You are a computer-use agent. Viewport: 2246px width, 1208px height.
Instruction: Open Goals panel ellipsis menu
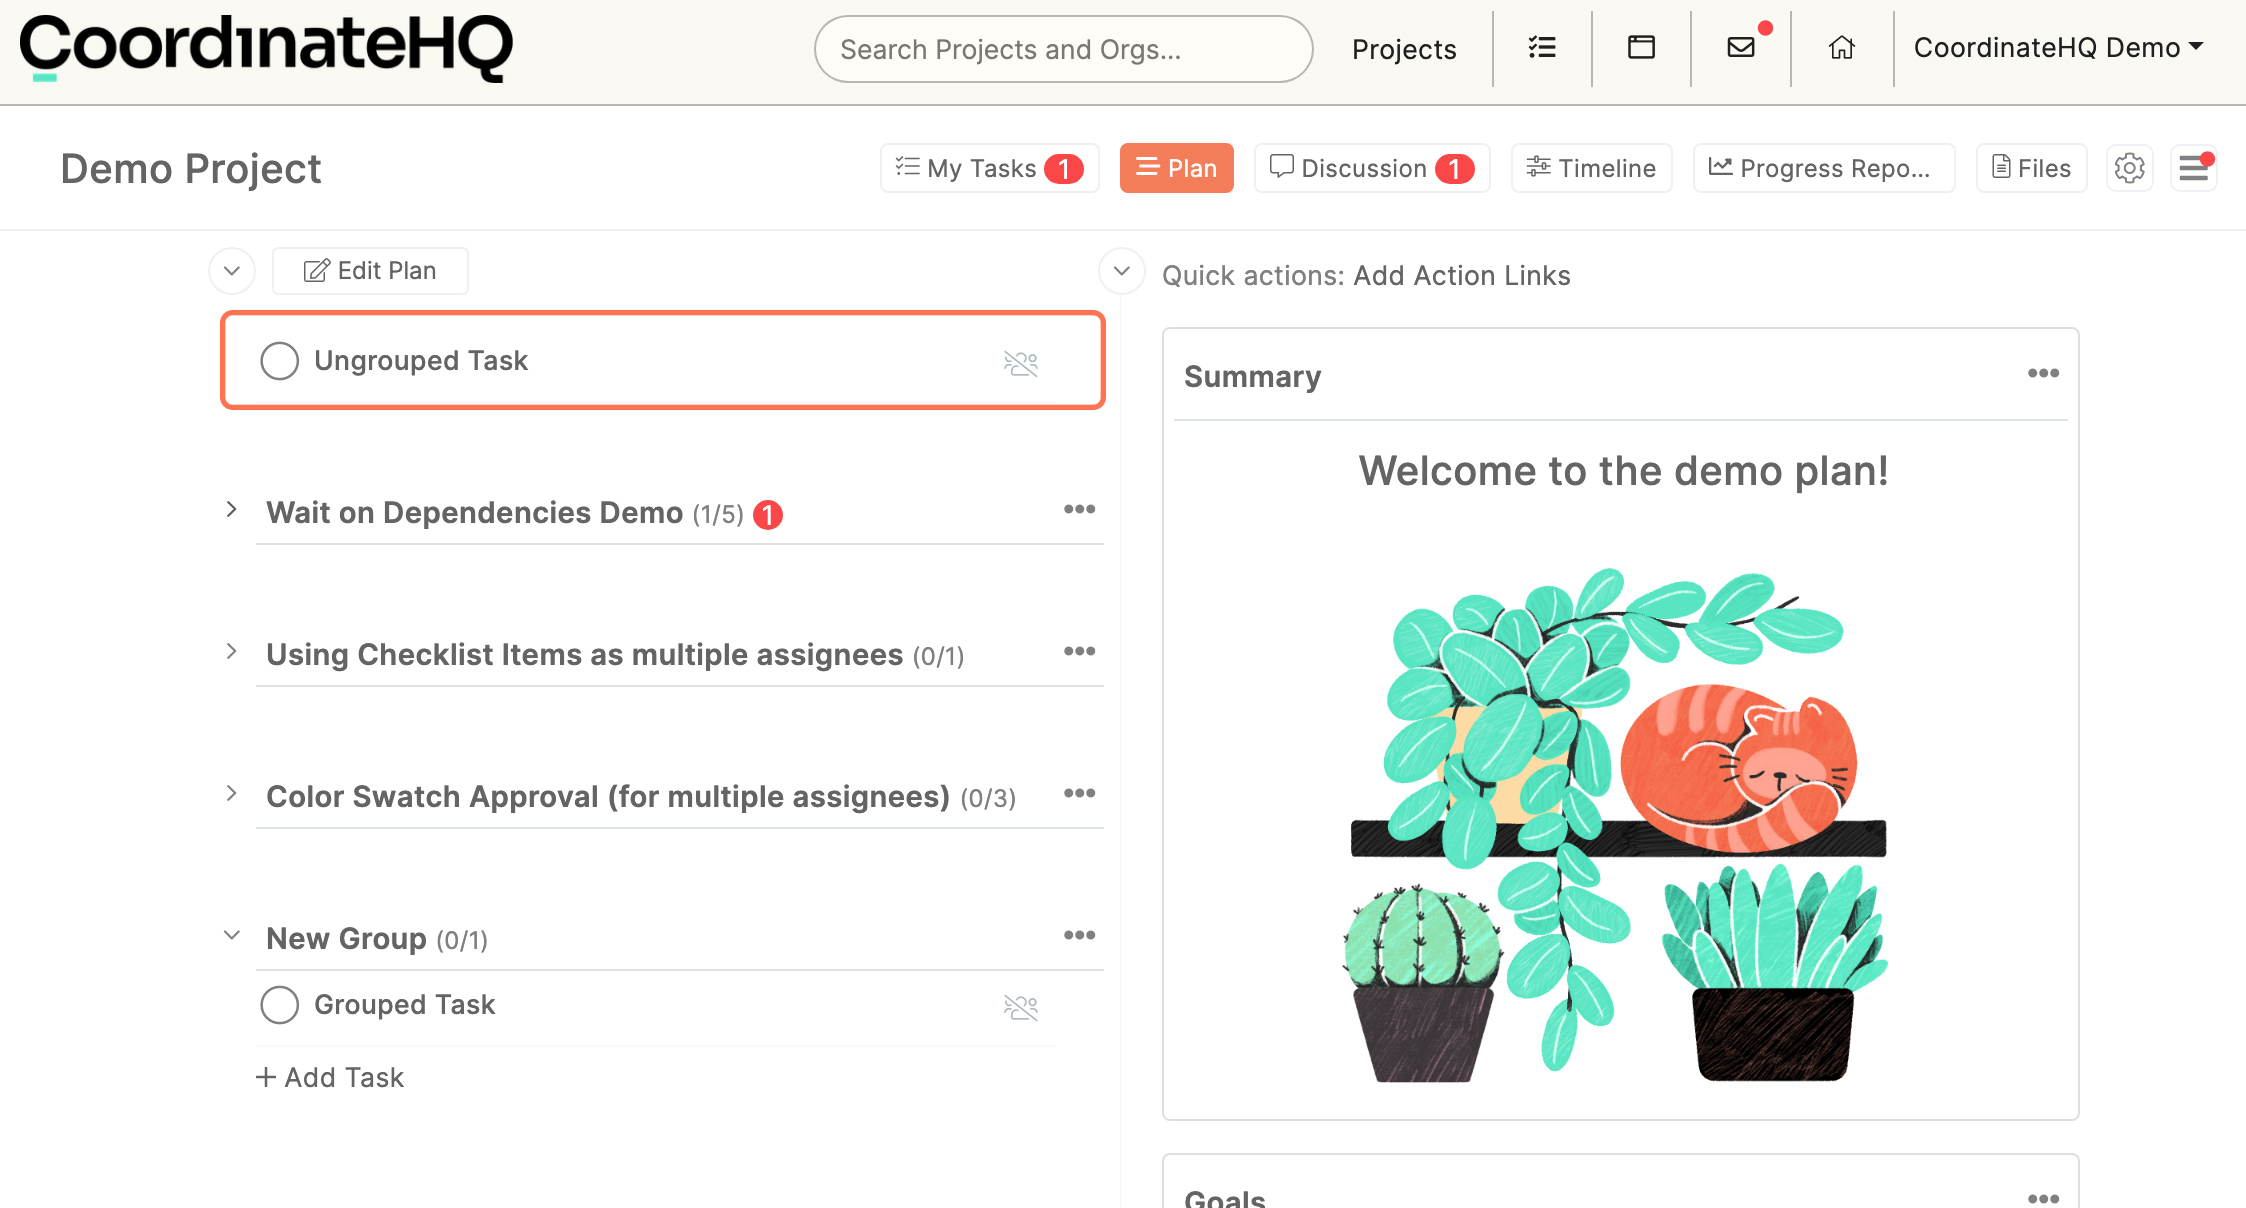pyautogui.click(x=2043, y=1198)
